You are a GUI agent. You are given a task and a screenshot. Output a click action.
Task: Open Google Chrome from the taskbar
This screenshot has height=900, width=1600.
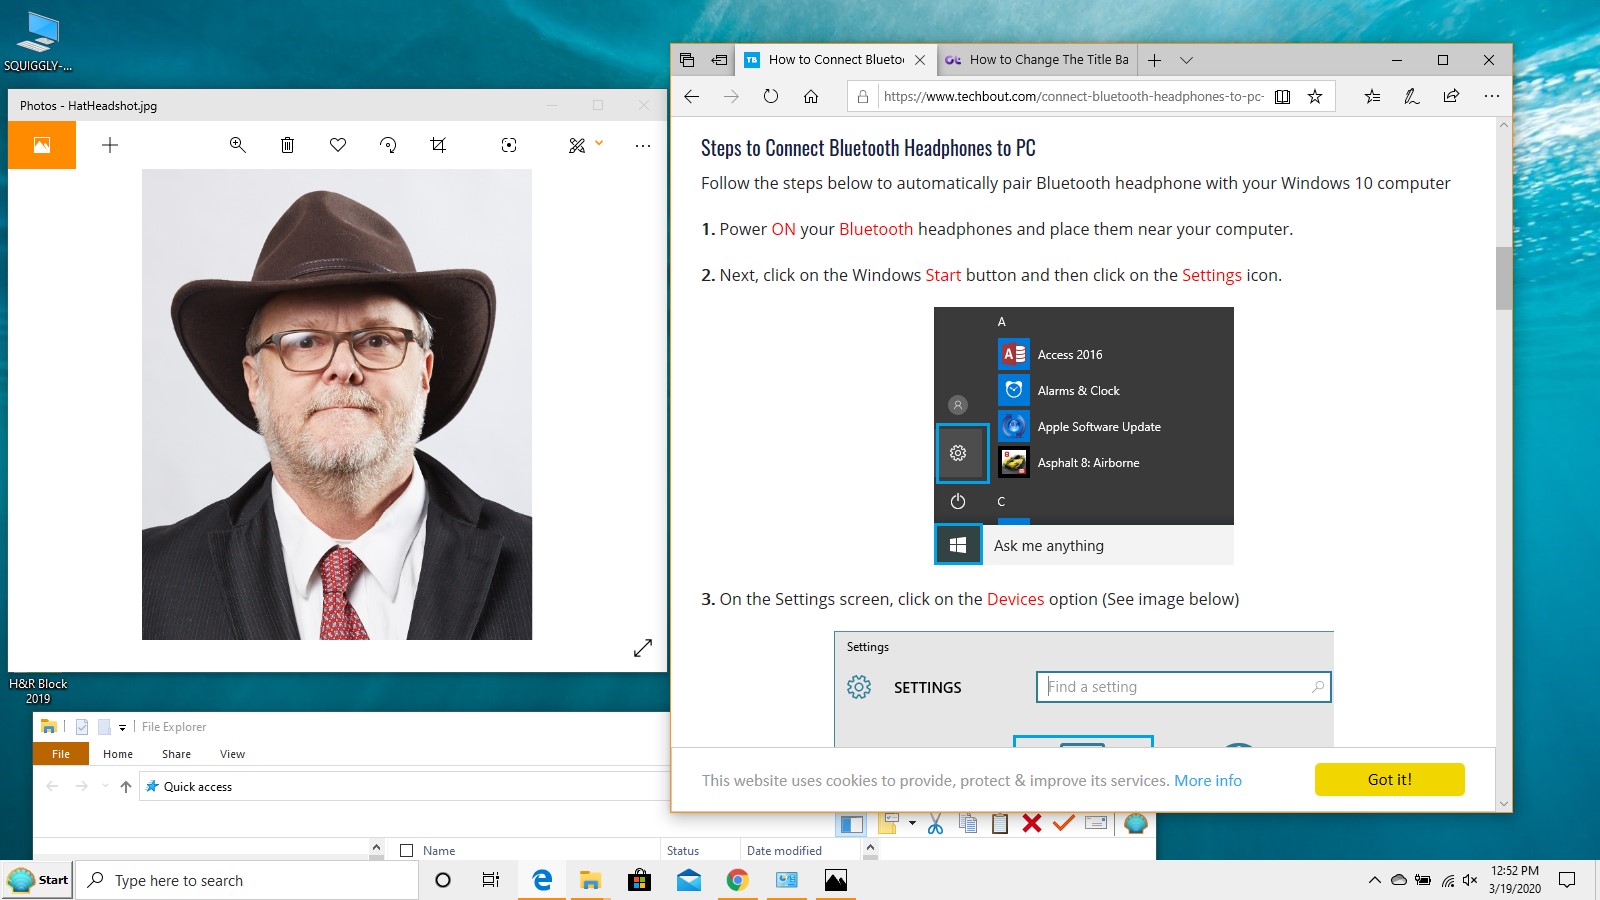click(737, 880)
